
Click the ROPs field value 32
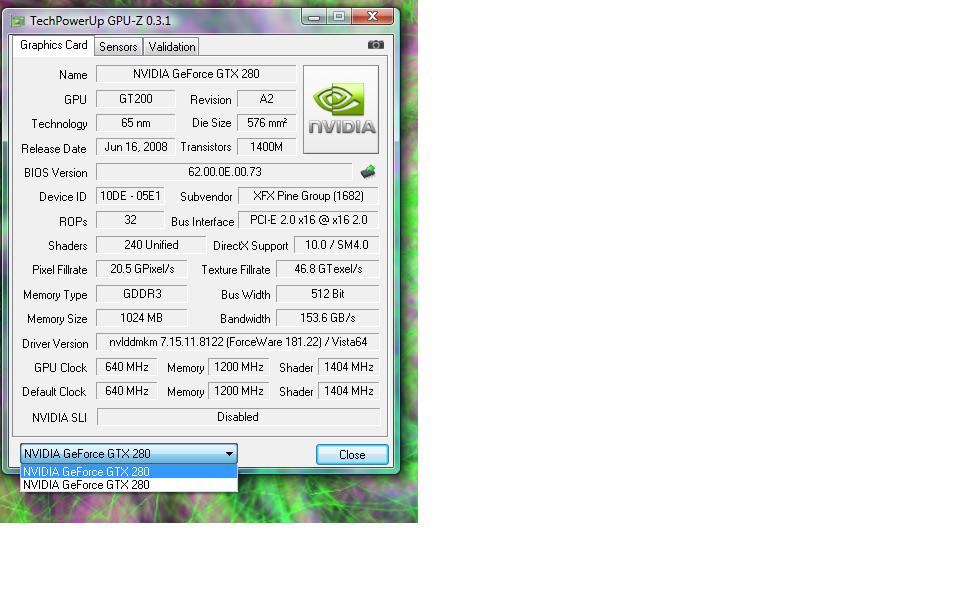130,220
